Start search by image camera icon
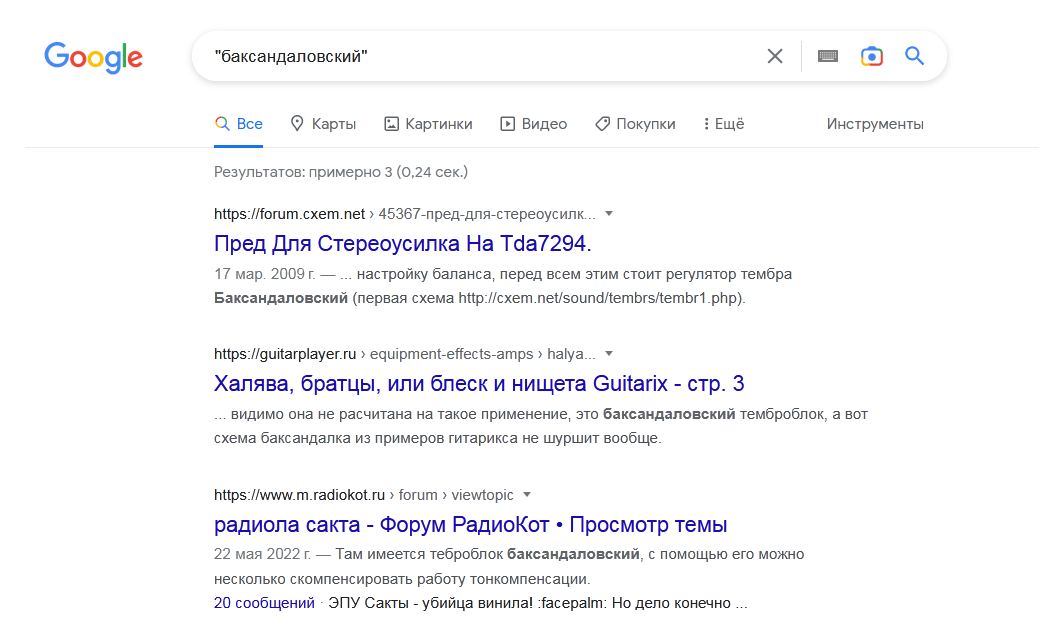Screen dimensions: 1064x636 tap(872, 56)
